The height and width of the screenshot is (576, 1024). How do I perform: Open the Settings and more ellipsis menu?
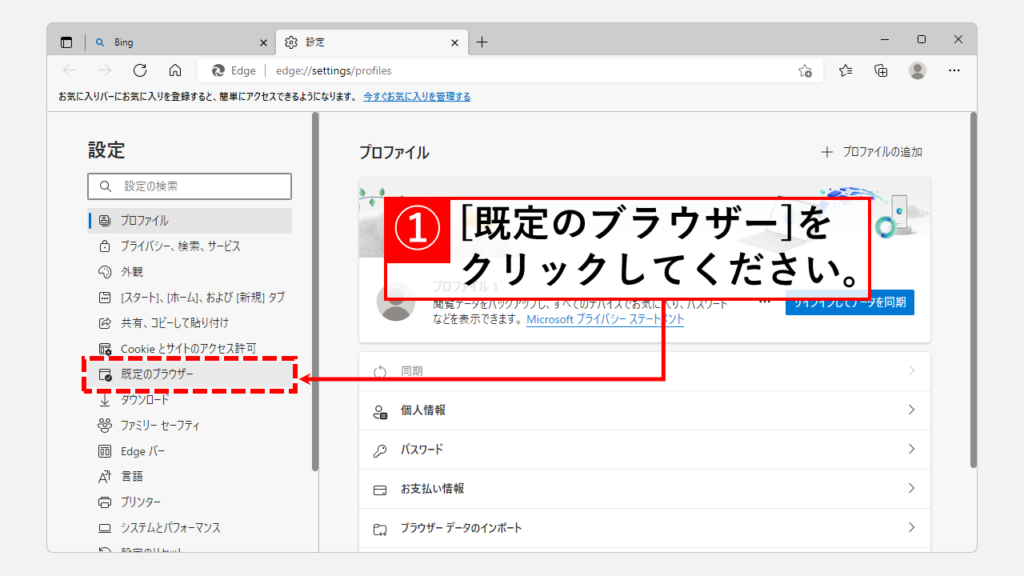(x=954, y=71)
